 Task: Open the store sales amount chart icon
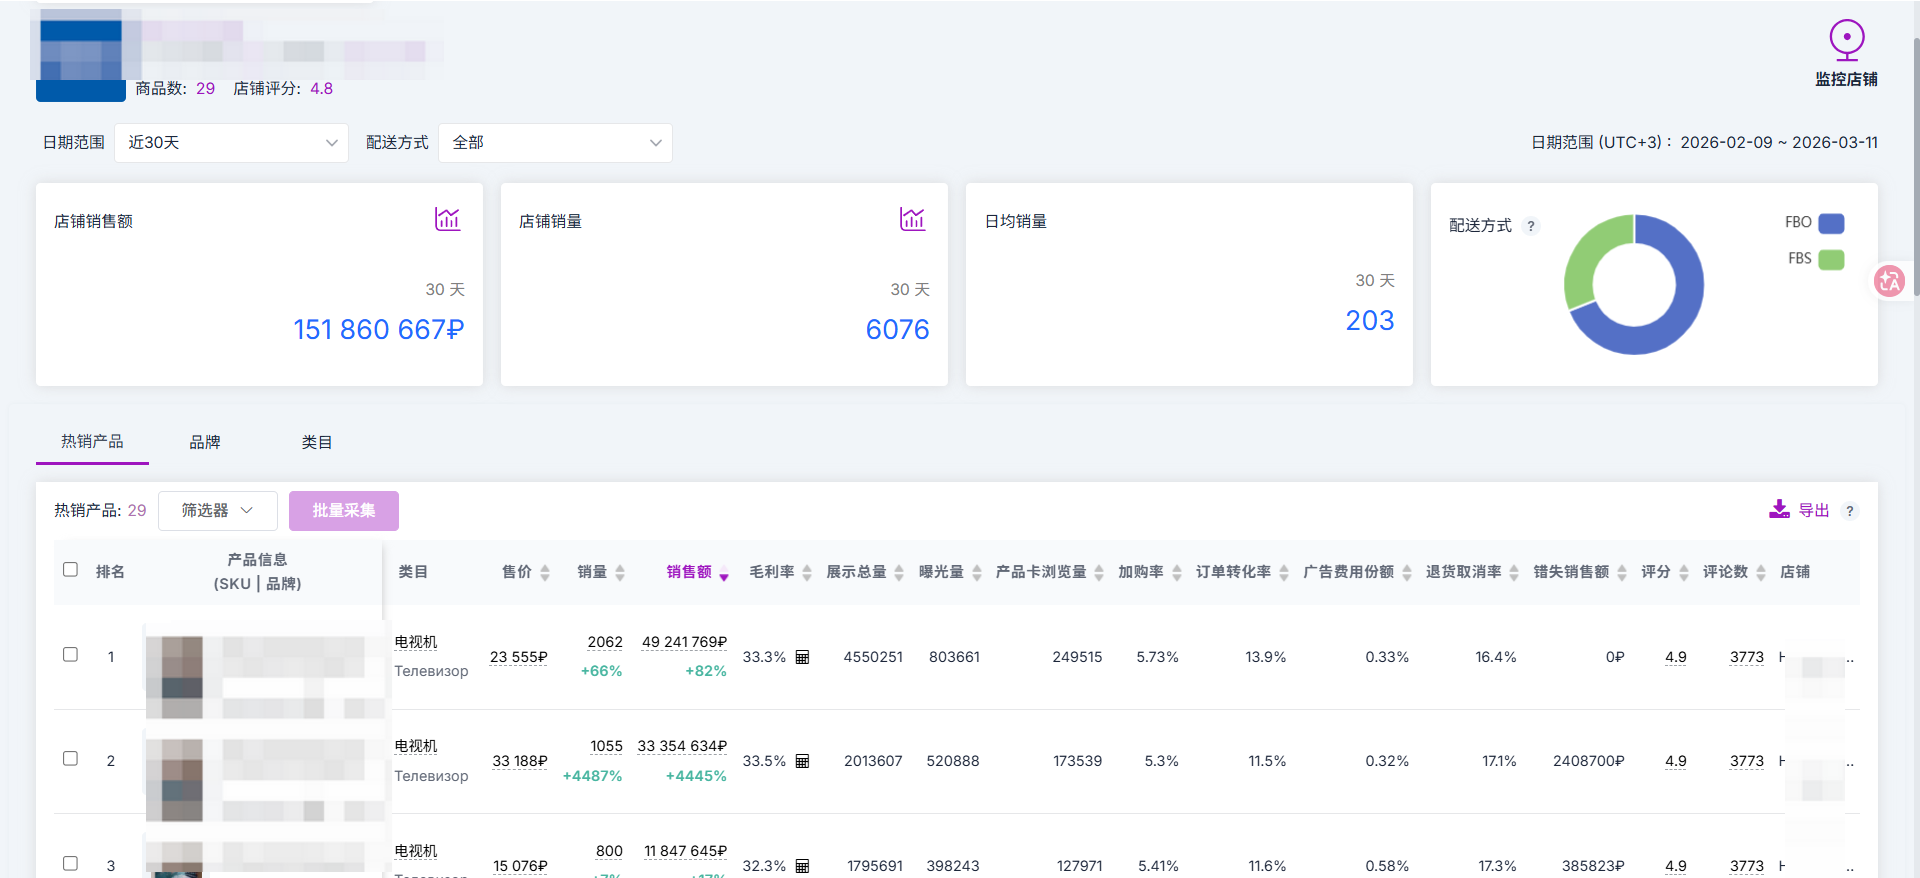(x=447, y=219)
